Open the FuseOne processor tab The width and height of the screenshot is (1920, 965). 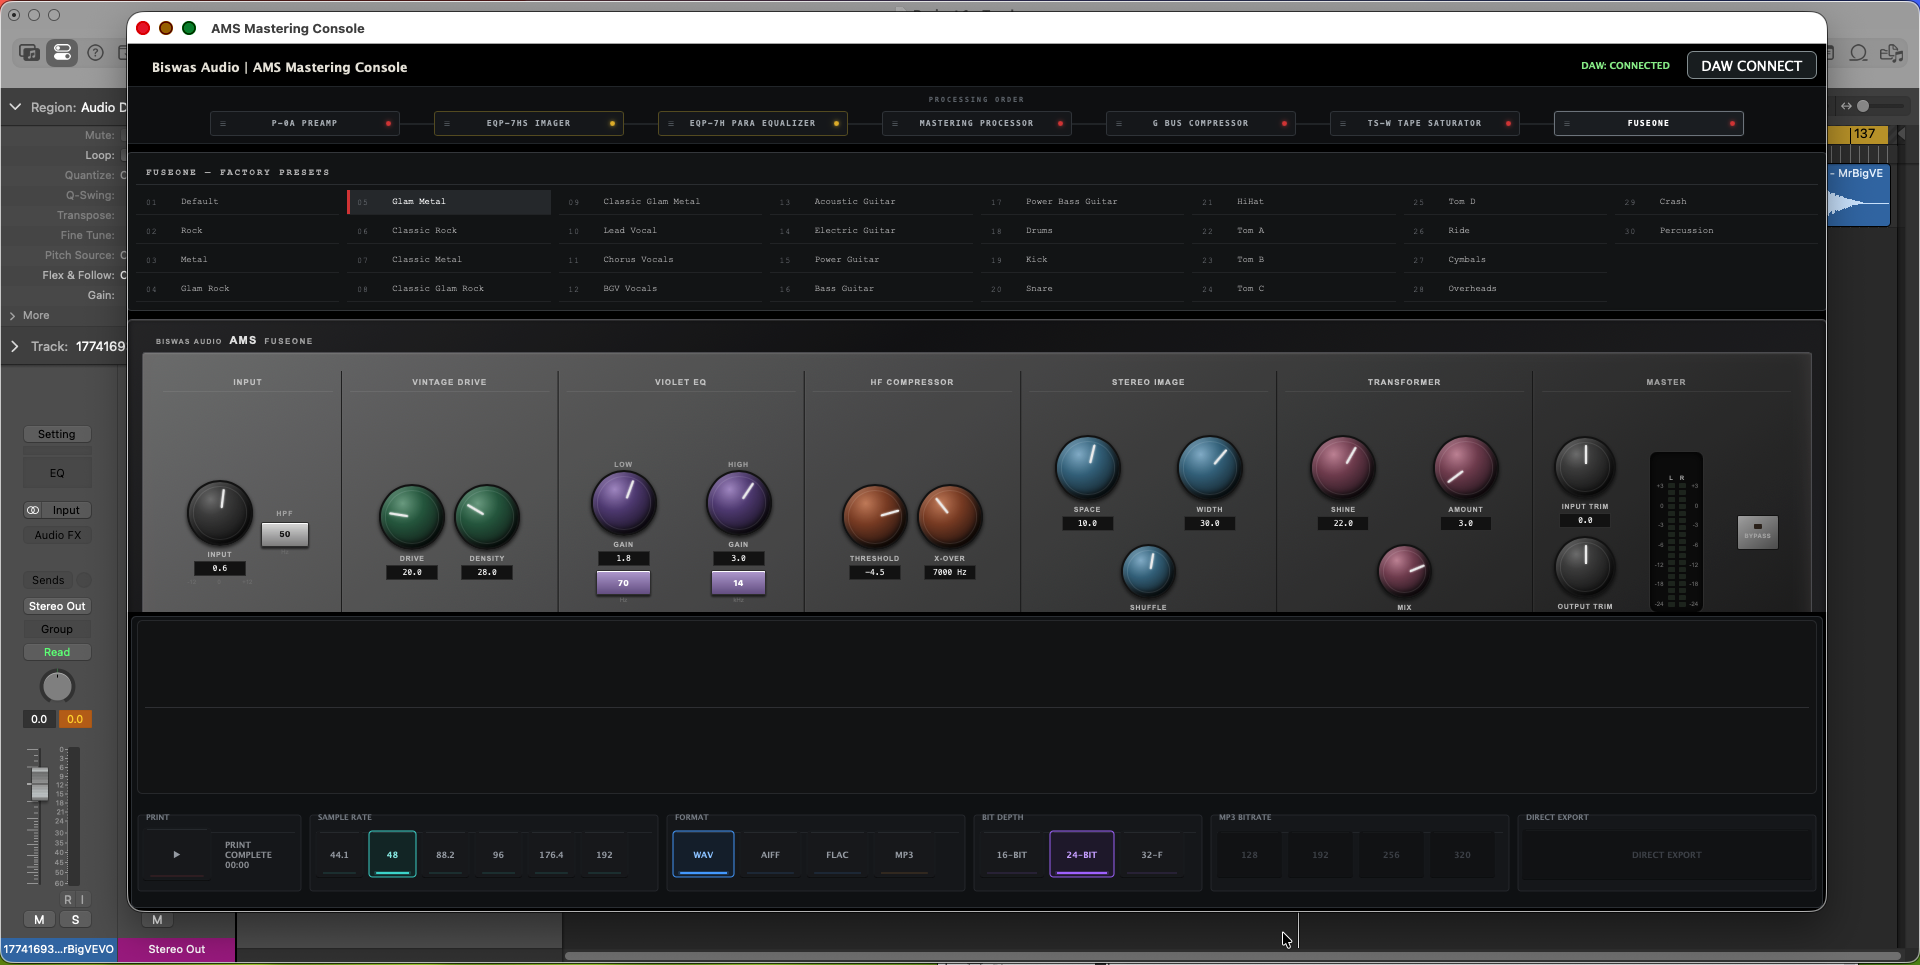[x=1648, y=124]
